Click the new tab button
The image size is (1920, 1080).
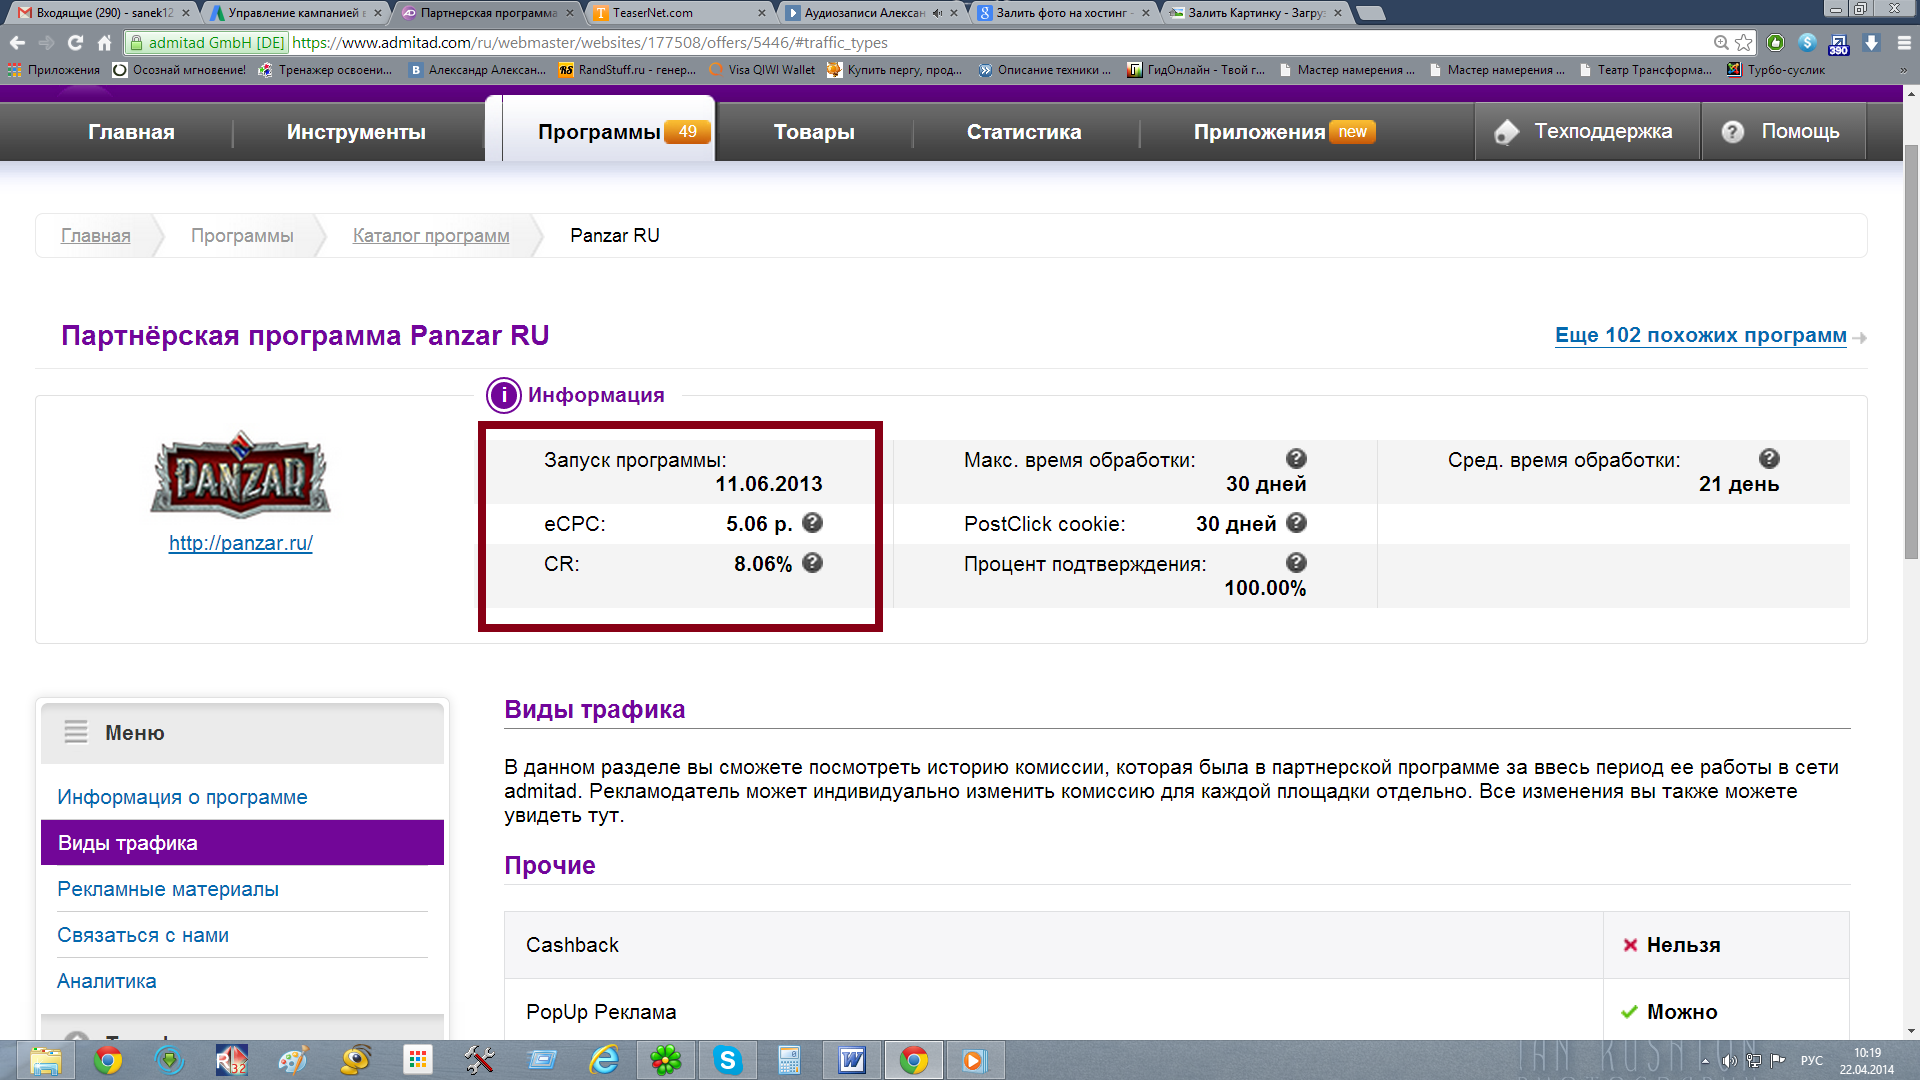1371,13
